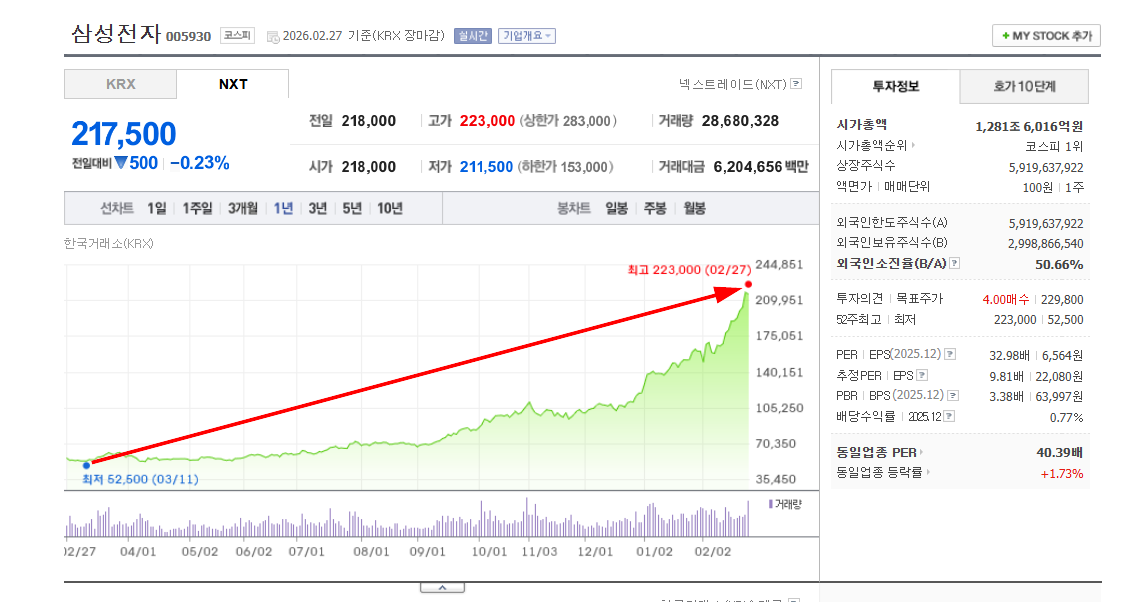
Task: Click the MY STOCK 추가 button
Action: (1046, 36)
